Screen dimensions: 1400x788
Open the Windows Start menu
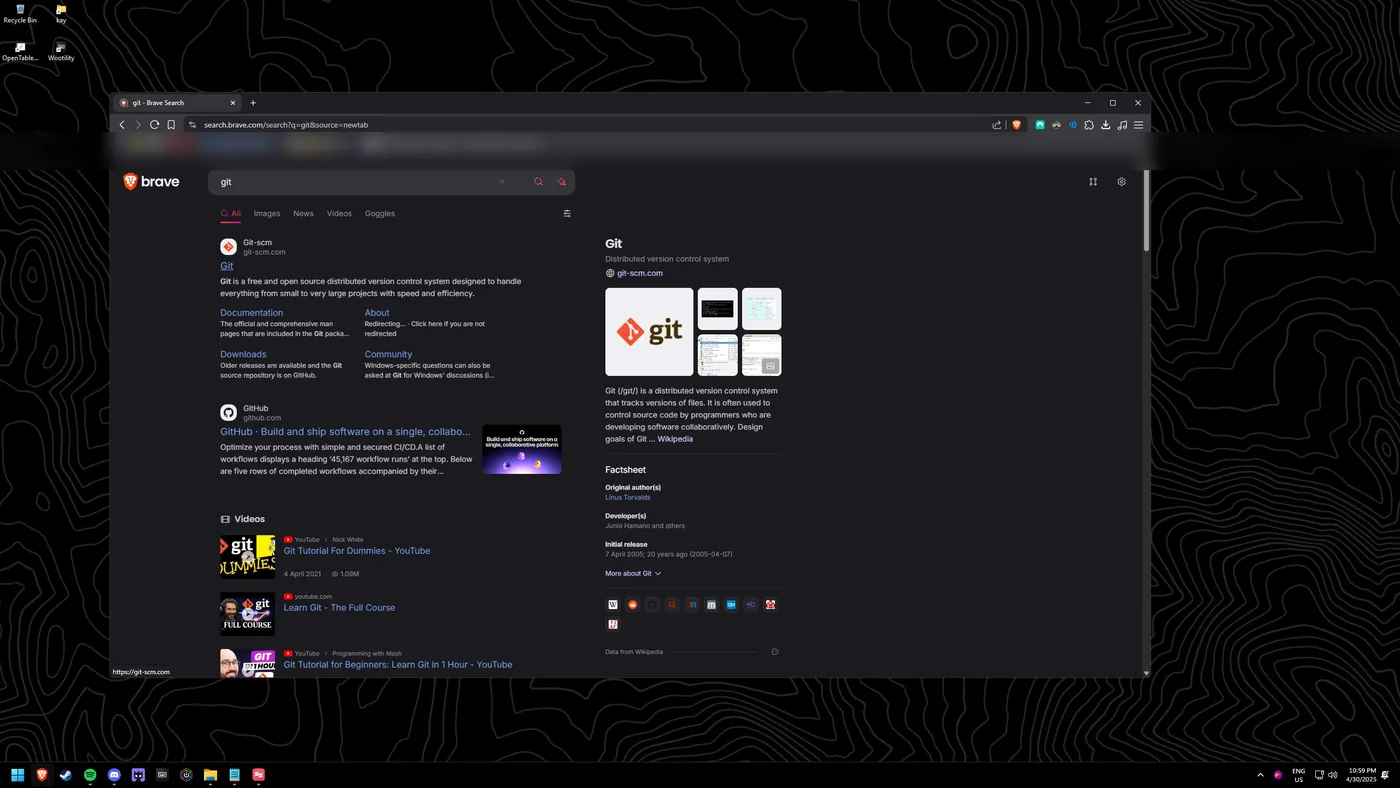17,775
